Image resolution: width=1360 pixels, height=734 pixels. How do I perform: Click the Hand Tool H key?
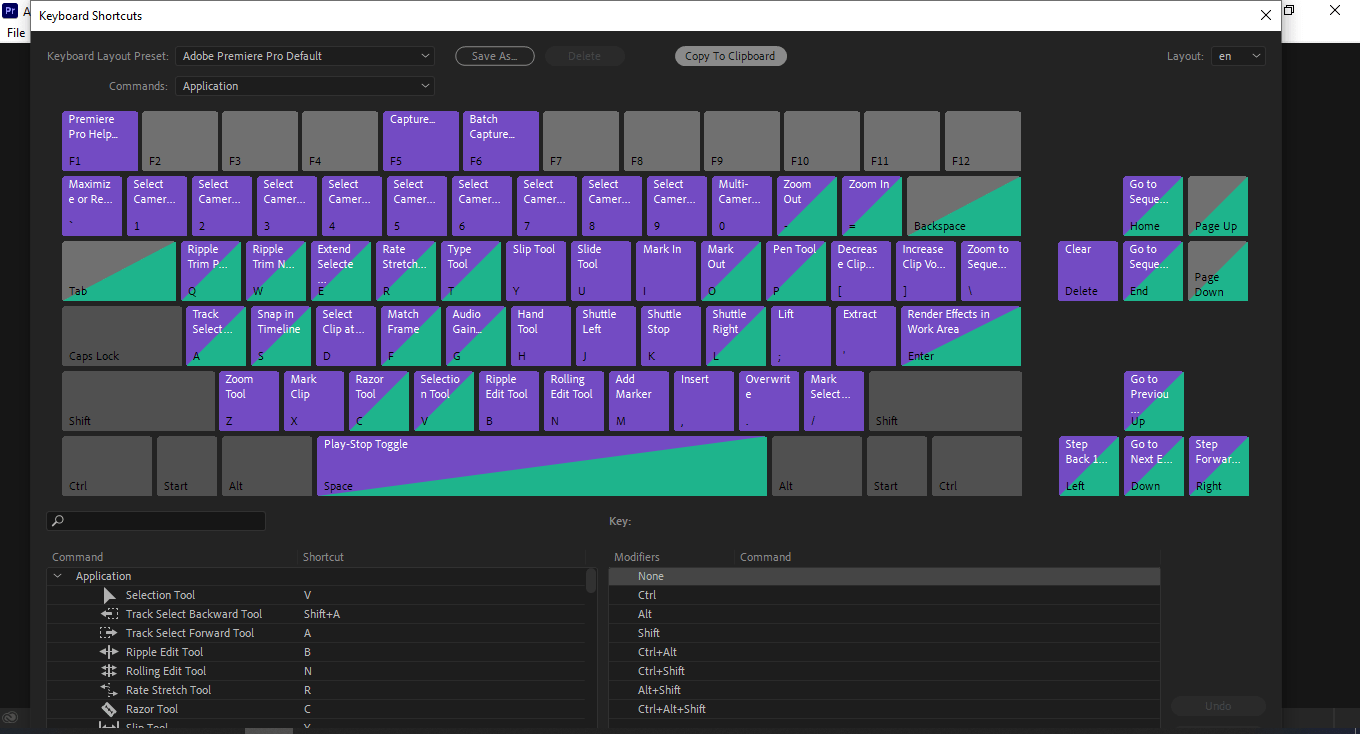point(541,336)
